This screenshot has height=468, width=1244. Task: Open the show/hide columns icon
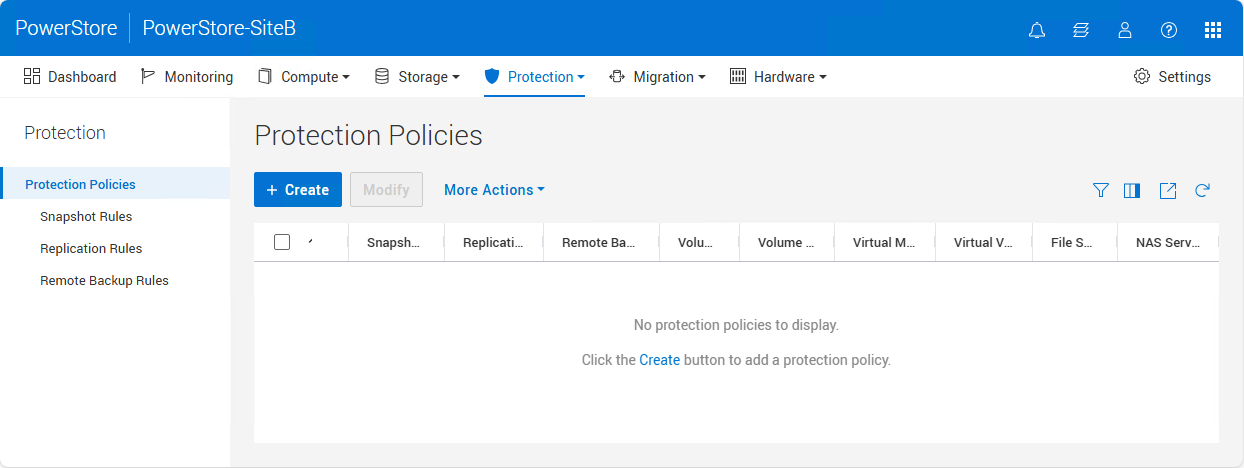point(1132,190)
